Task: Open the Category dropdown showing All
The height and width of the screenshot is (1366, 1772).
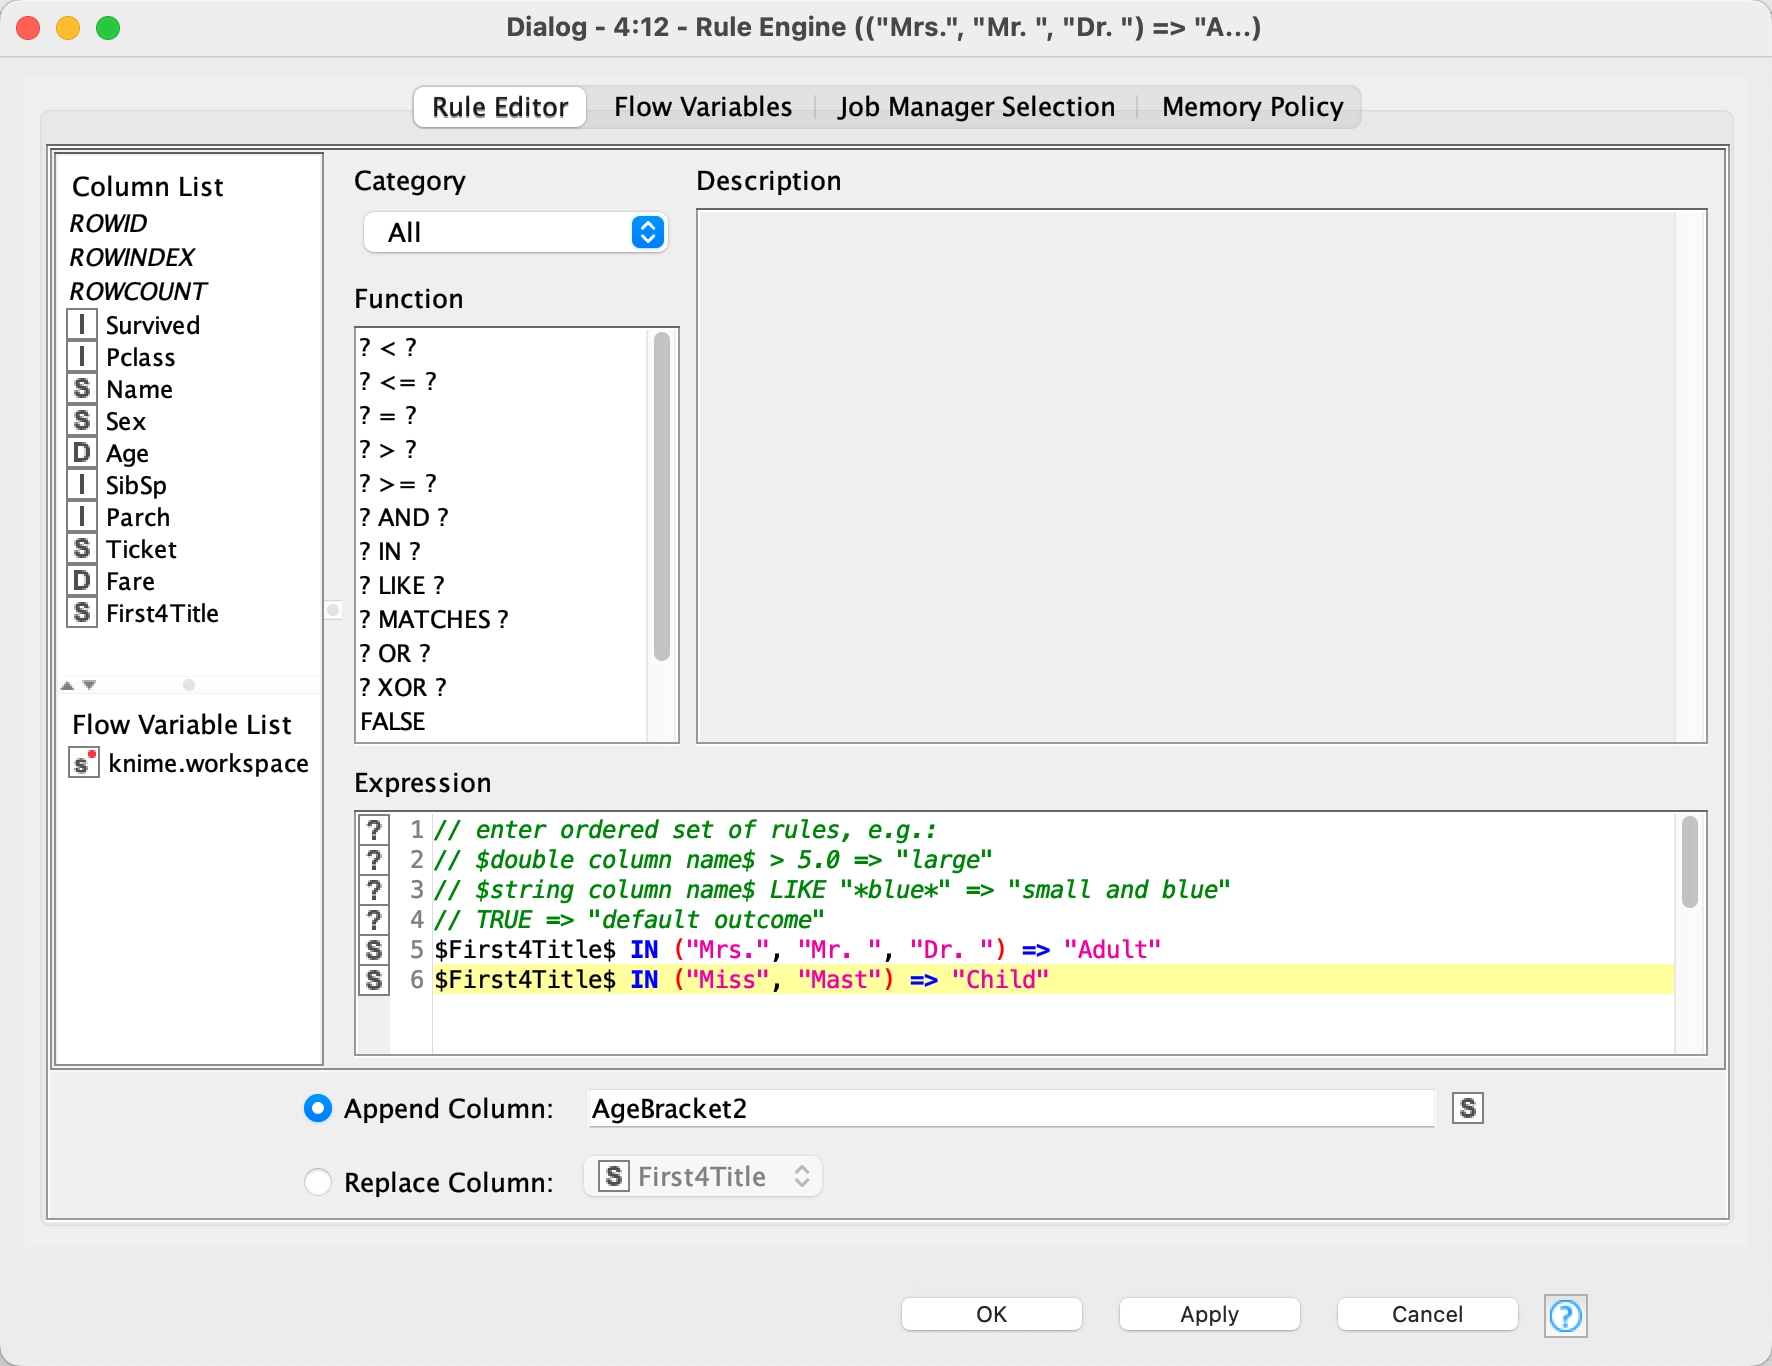Action: [515, 233]
